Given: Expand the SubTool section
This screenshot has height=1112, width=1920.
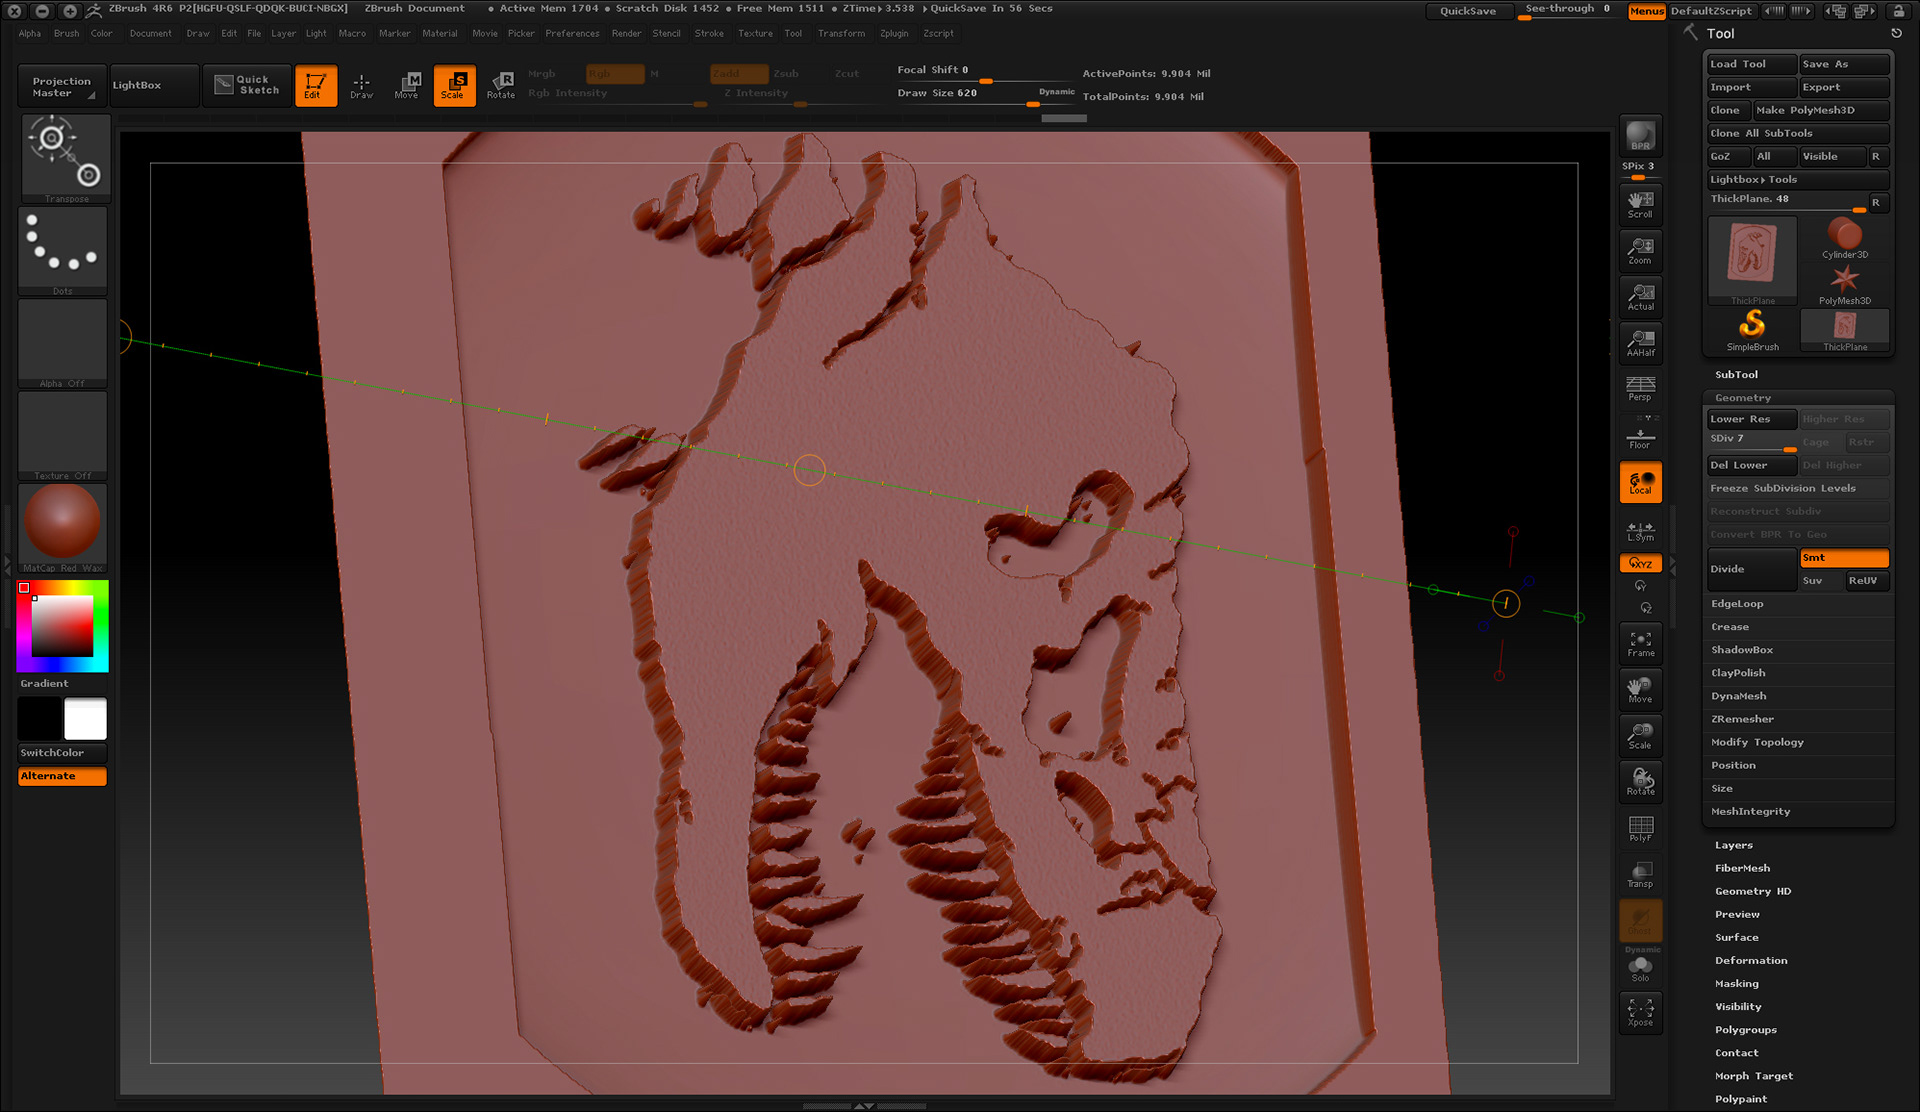Looking at the screenshot, I should (1736, 374).
